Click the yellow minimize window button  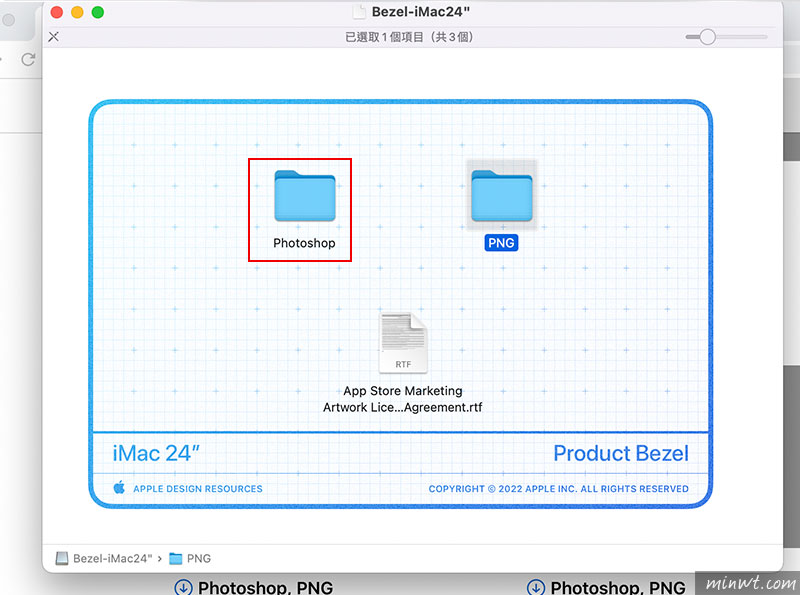coord(76,12)
